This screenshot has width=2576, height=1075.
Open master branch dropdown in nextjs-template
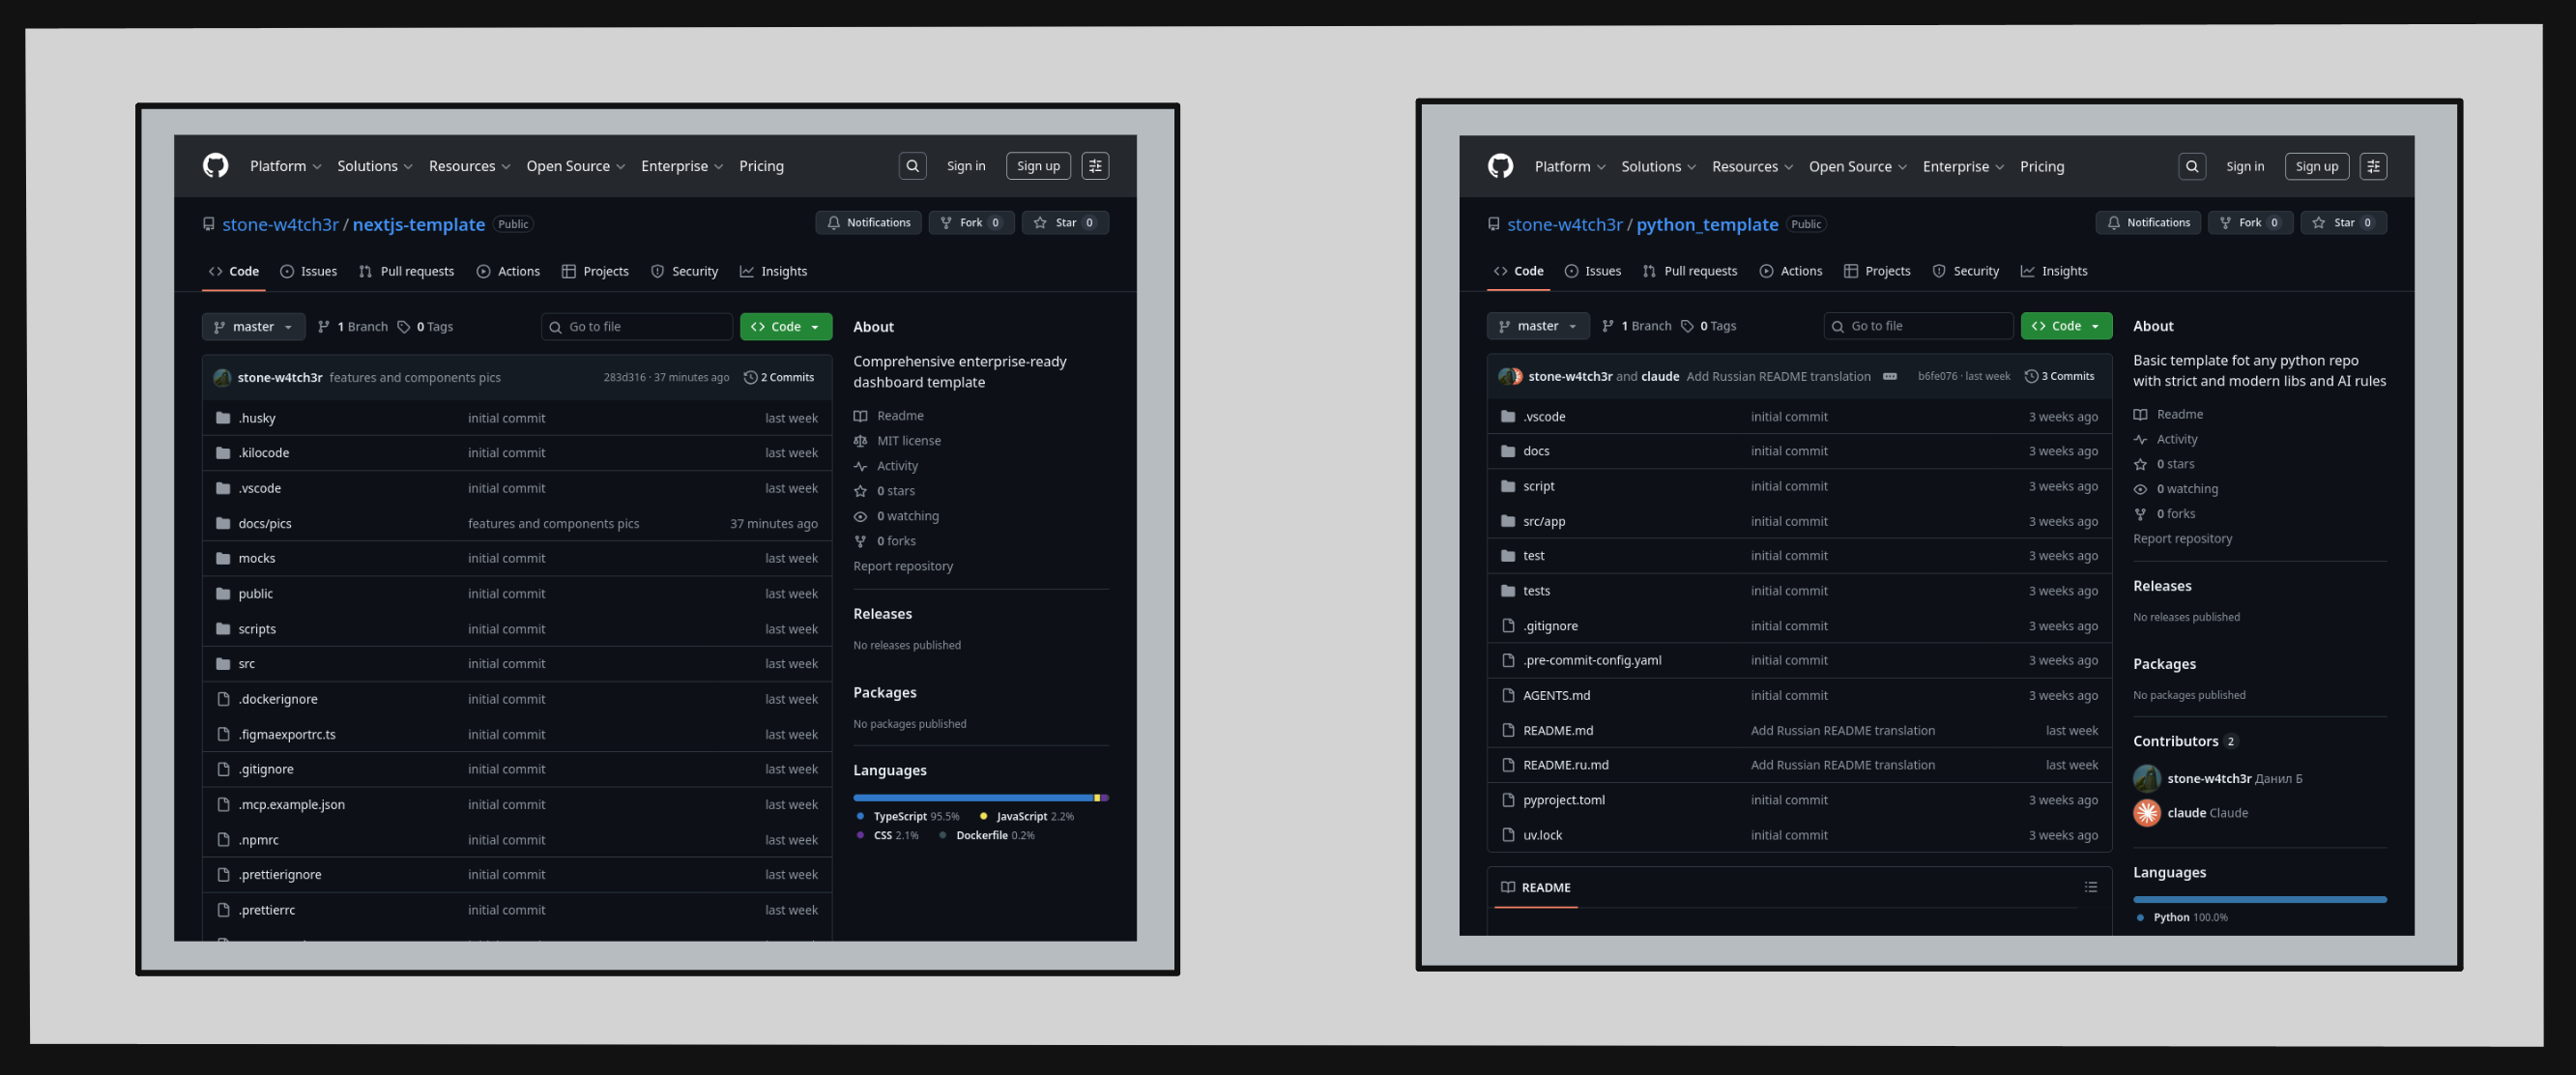[253, 327]
